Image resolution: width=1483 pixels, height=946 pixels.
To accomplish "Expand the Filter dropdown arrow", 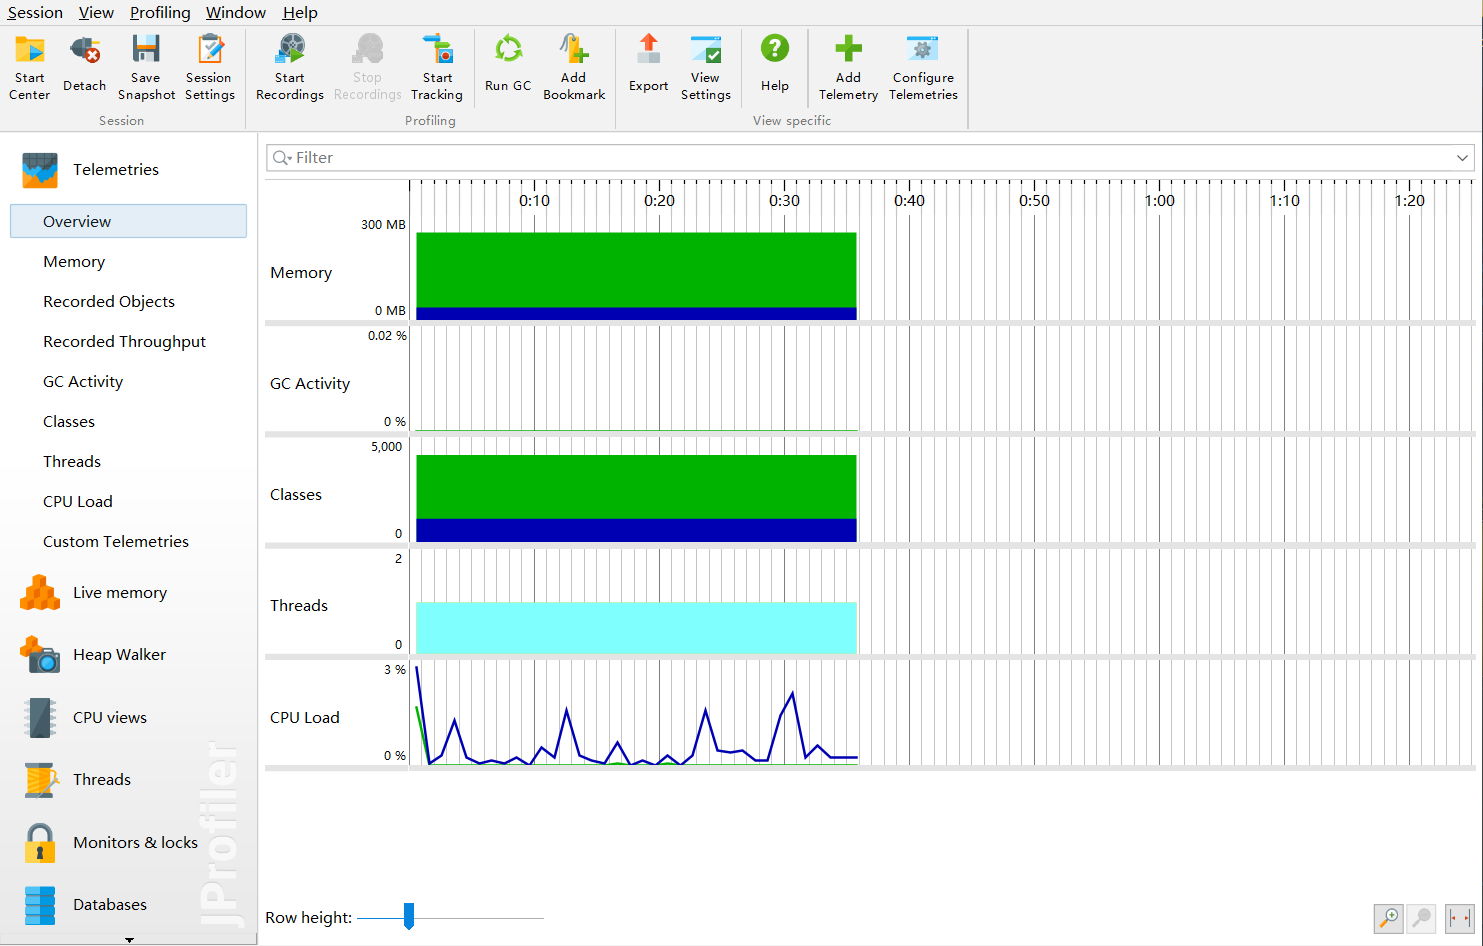I will pyautogui.click(x=1462, y=158).
